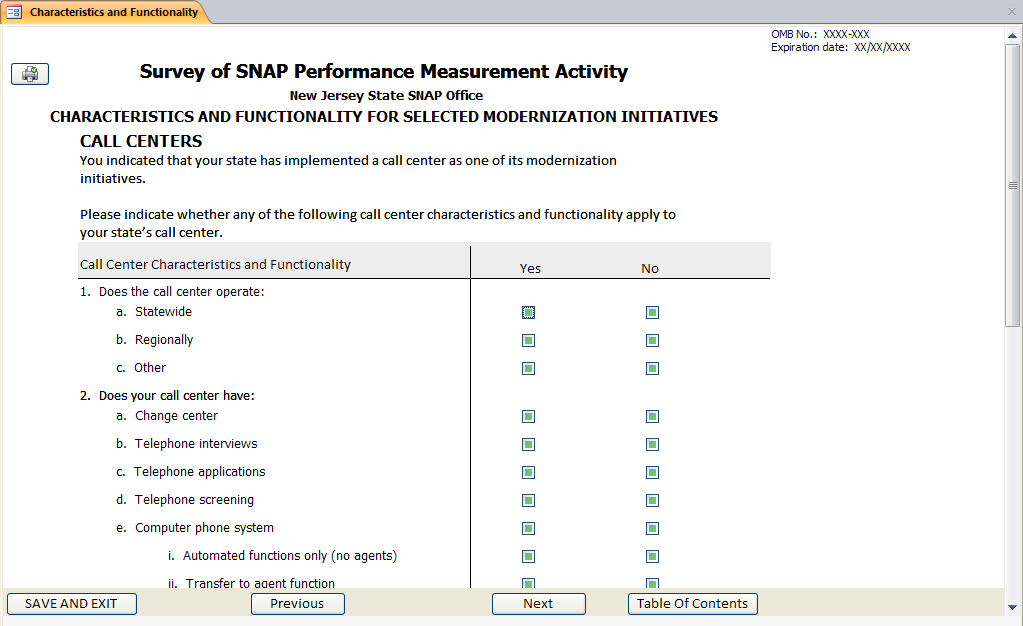Check No for Statewide operation
Viewport: 1023px width, 626px height.
coord(652,312)
